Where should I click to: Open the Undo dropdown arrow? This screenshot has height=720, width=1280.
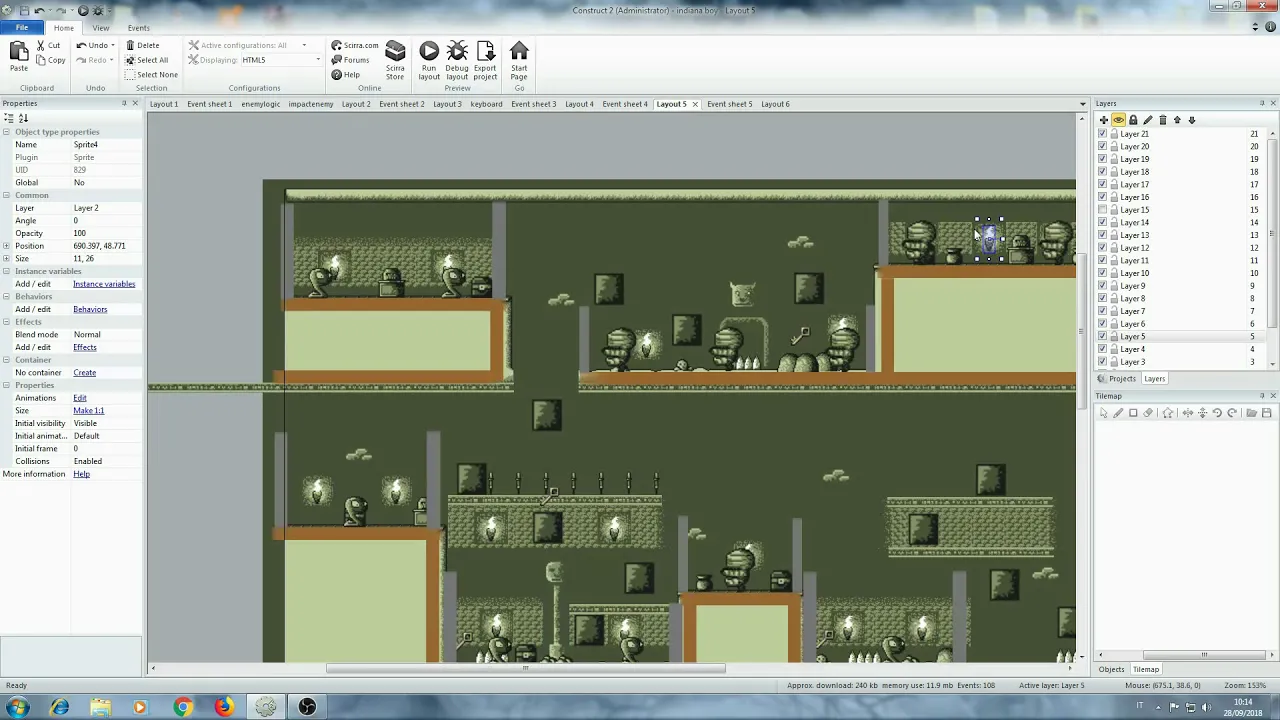[113, 46]
